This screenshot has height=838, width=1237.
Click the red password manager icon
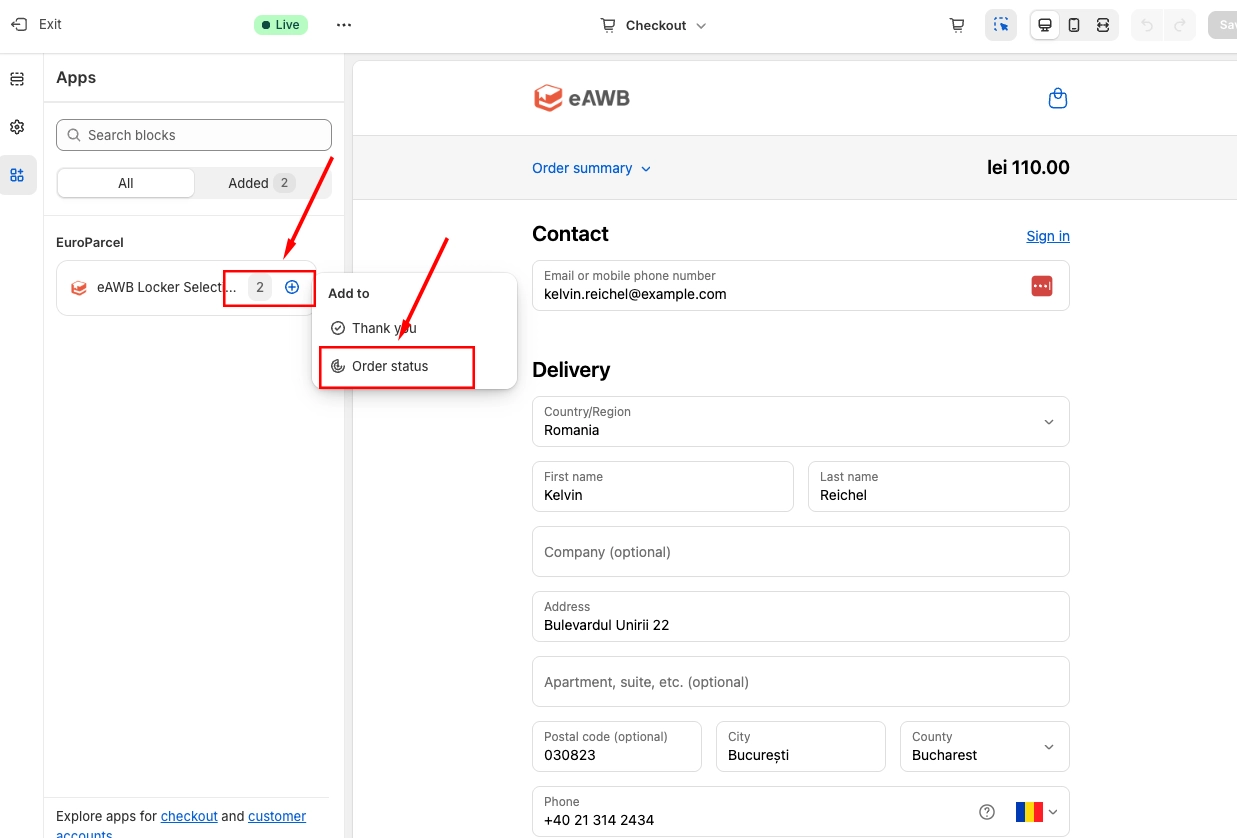click(1042, 286)
